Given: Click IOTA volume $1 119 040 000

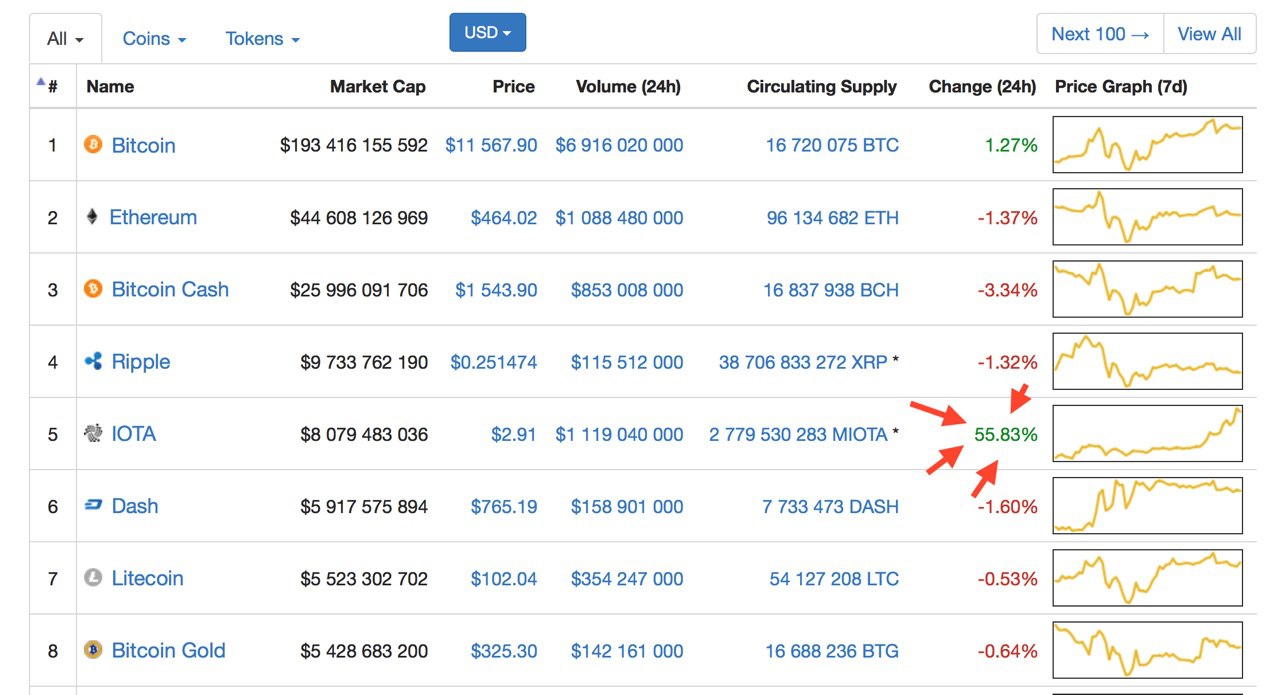Looking at the screenshot, I should coord(619,434).
